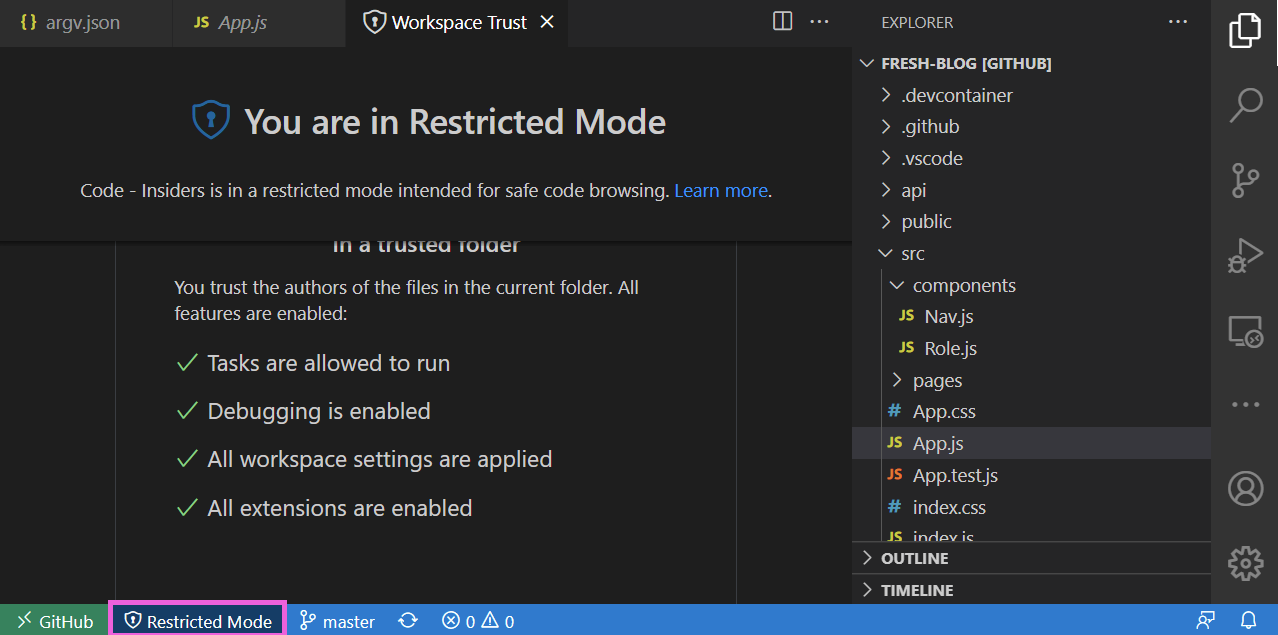This screenshot has width=1278, height=635.
Task: Click 'All workspace settings are applied' text
Action: 380,460
